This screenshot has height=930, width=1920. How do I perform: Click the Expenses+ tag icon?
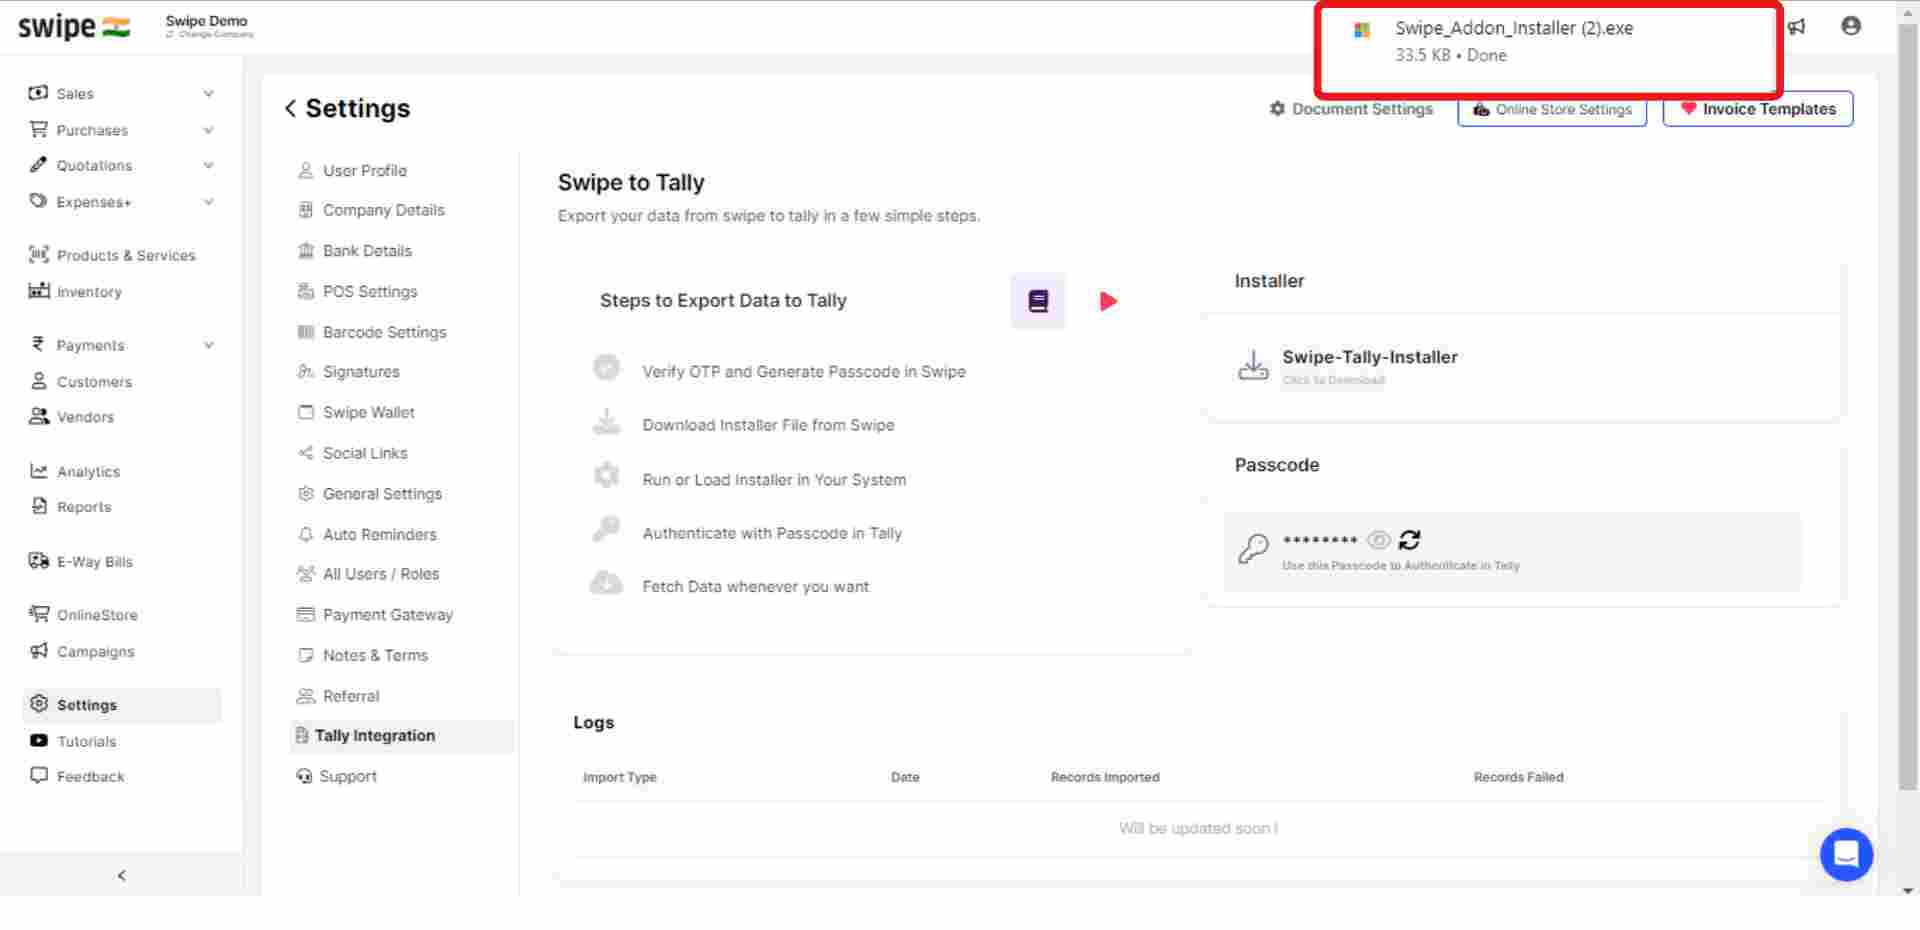tap(38, 200)
